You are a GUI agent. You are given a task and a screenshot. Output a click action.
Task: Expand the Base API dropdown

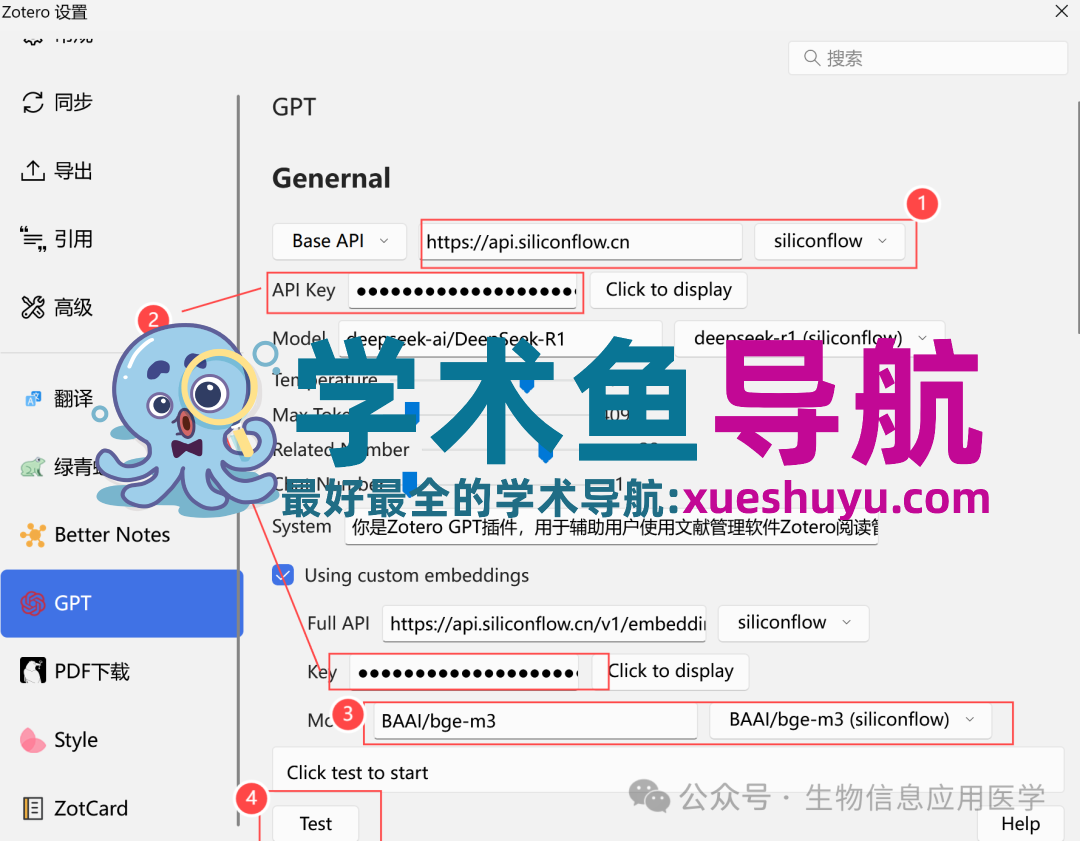[x=339, y=241]
